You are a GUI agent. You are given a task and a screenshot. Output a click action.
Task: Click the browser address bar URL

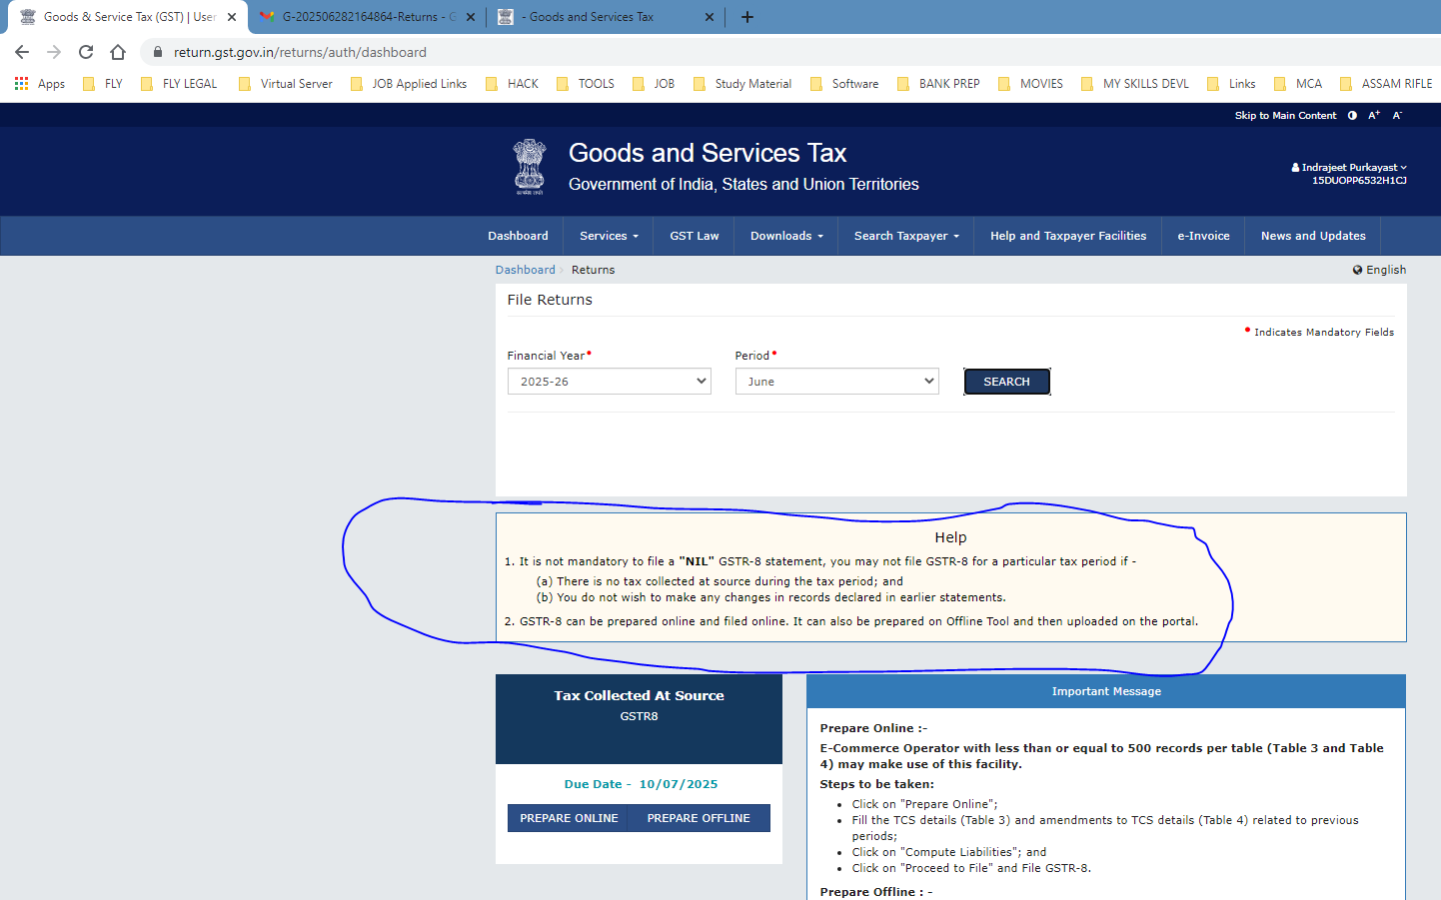[x=300, y=52]
